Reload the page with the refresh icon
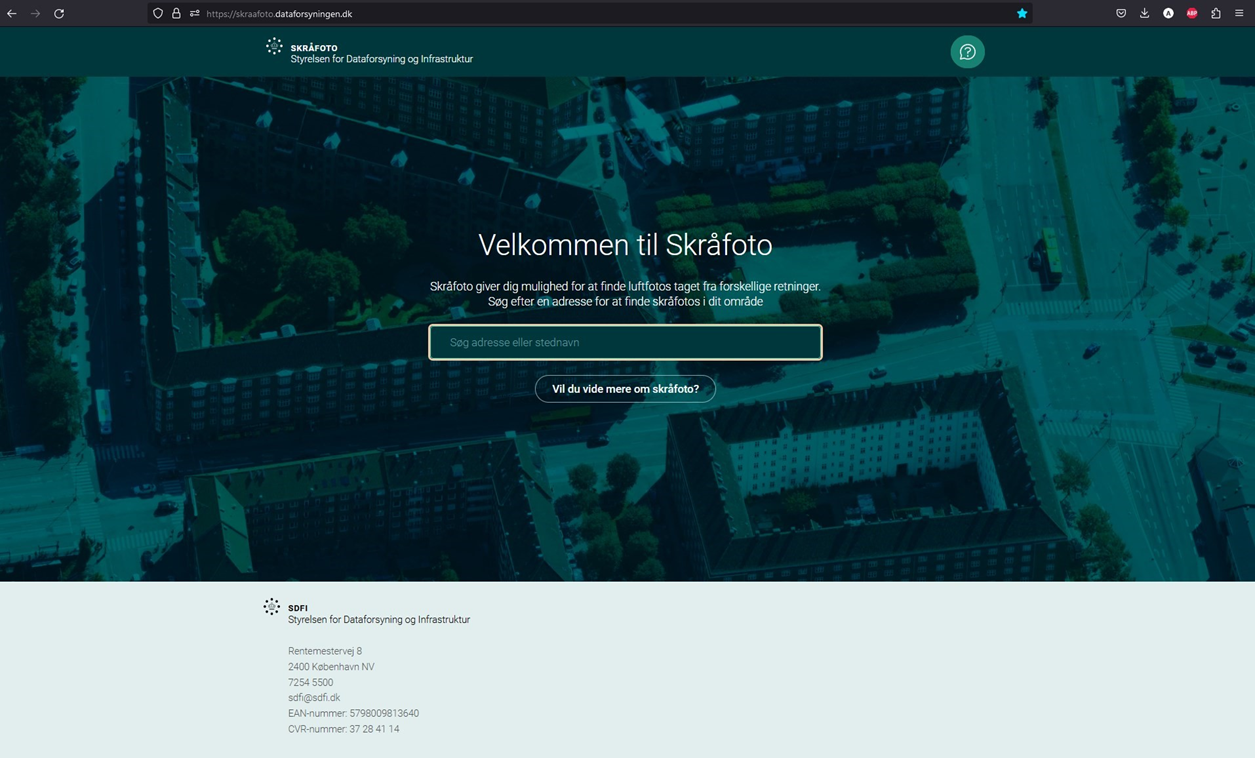1255x758 pixels. [x=59, y=14]
